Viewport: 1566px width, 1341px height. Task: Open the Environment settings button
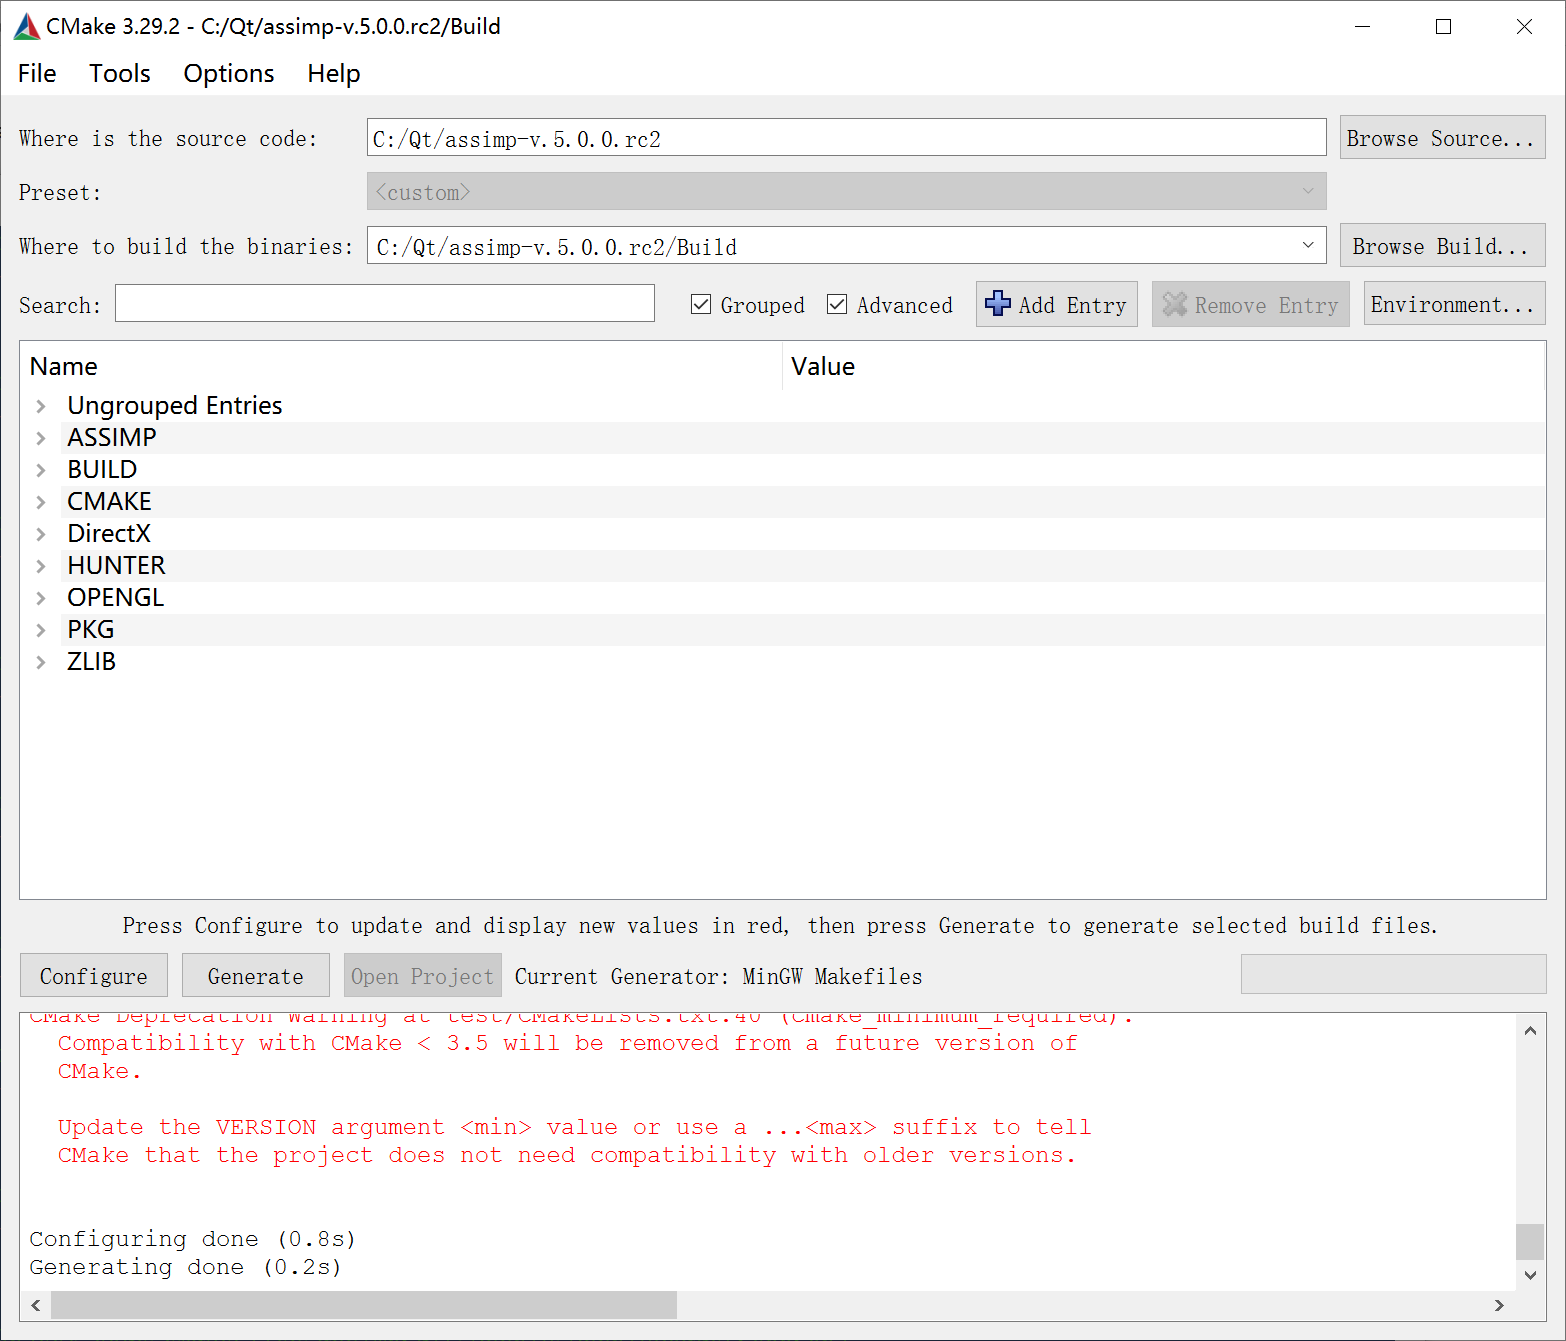1454,304
